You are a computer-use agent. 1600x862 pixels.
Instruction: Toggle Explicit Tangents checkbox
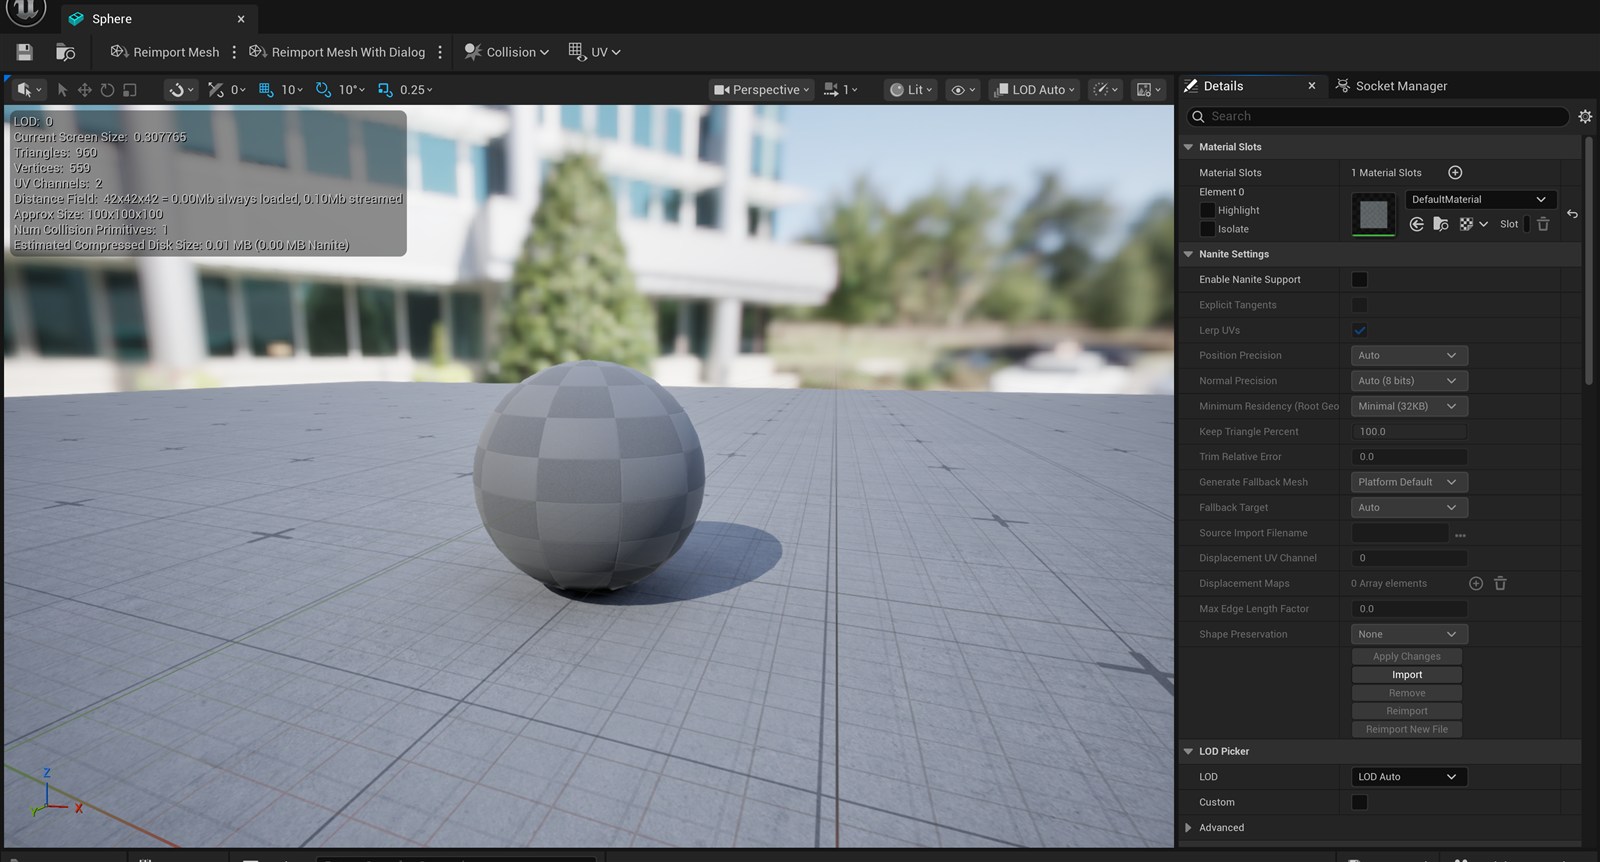point(1359,305)
